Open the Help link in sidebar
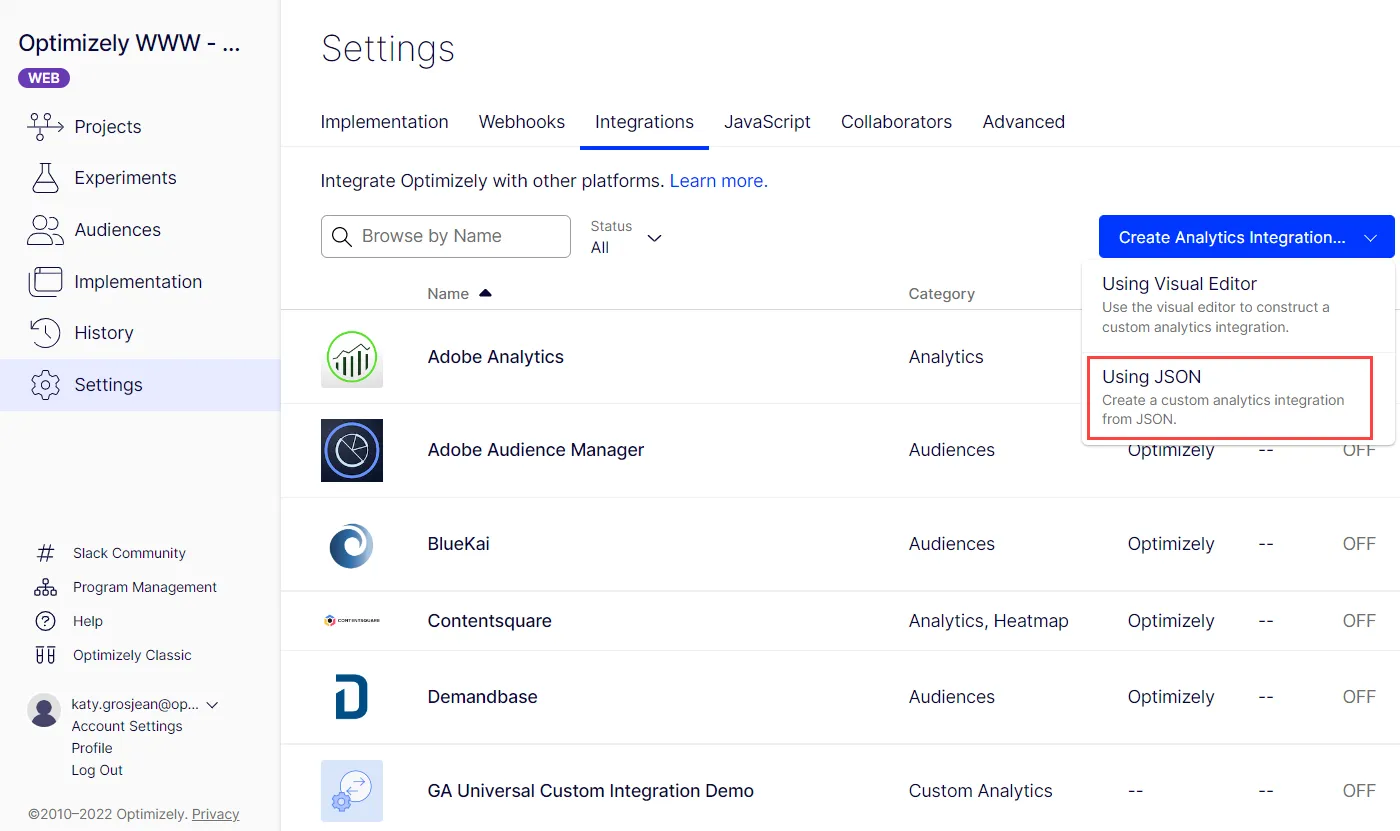This screenshot has width=1400, height=831. [x=88, y=621]
